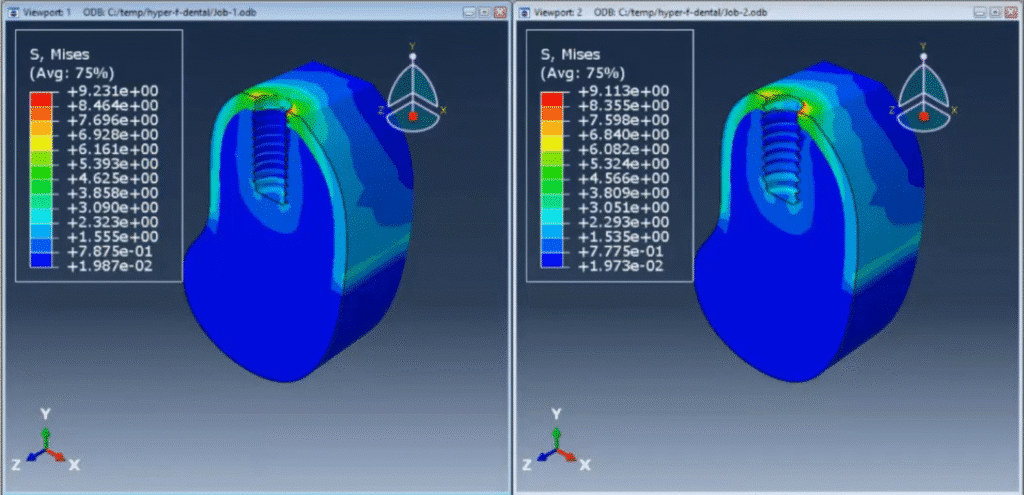This screenshot has width=1024, height=495.
Task: Select the Viewport 2 title bar with Job-2.odb
Action: pyautogui.click(x=767, y=12)
